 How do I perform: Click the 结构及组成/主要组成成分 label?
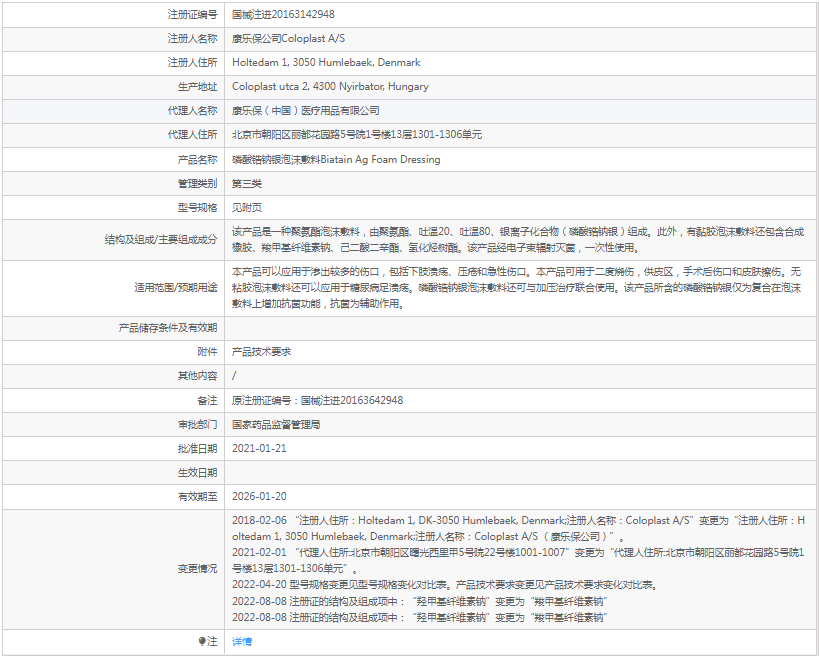[161, 240]
